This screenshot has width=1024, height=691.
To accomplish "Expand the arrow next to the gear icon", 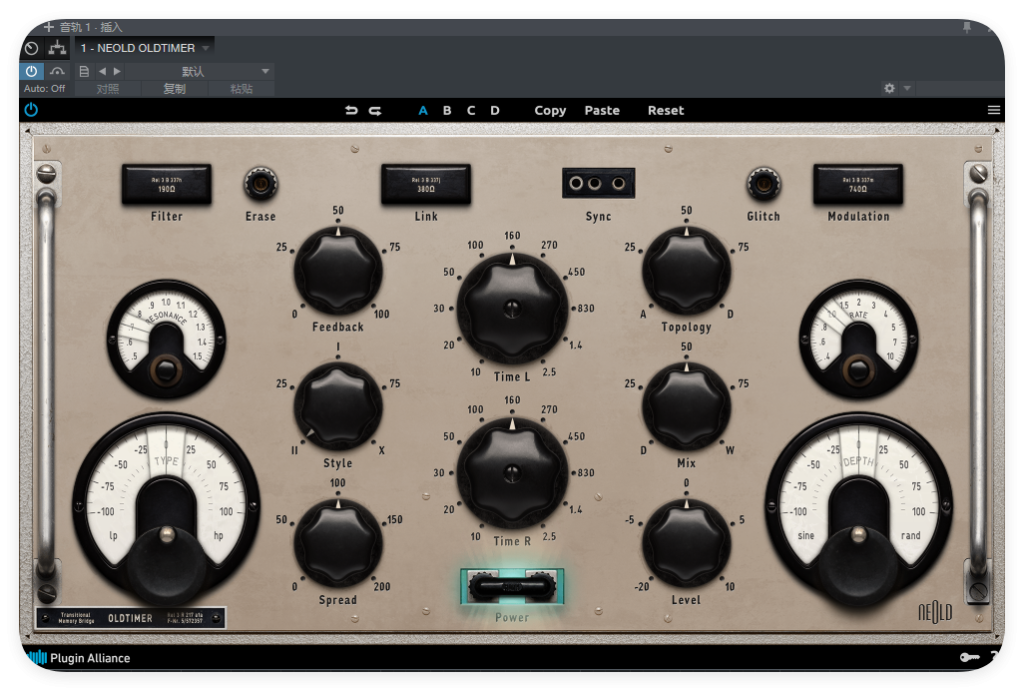I will (907, 88).
